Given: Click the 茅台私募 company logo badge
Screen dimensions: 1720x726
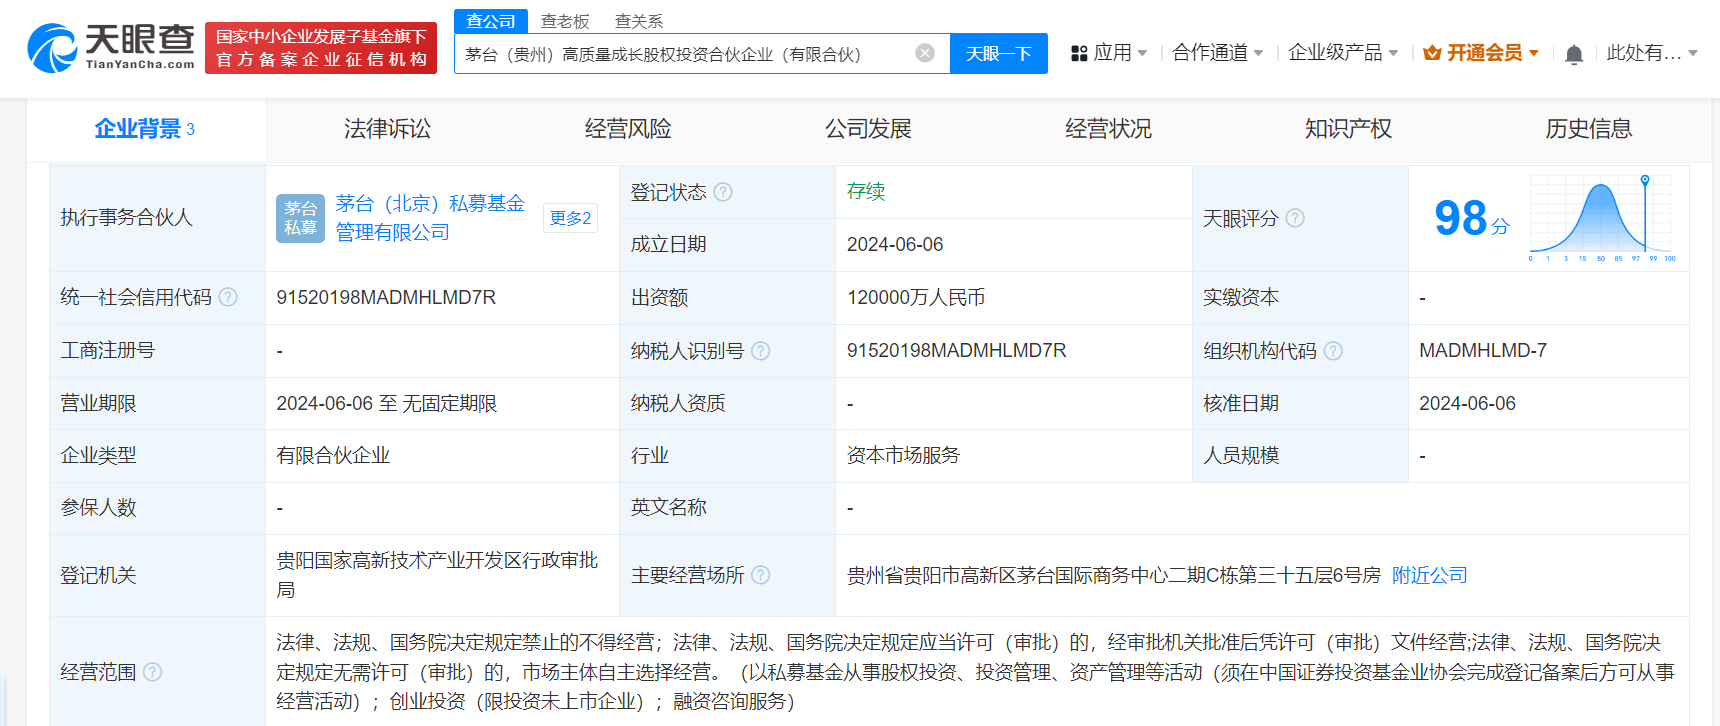Looking at the screenshot, I should [x=300, y=218].
